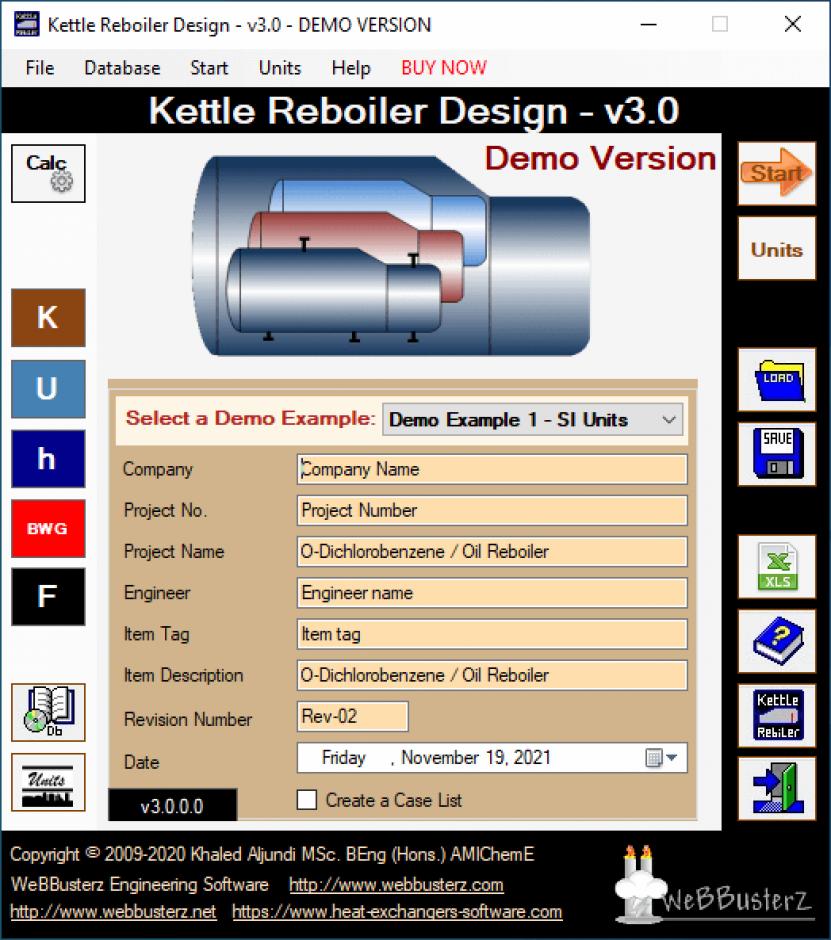Image resolution: width=831 pixels, height=940 pixels.
Task: Export with the XLS Excel icon
Action: point(776,567)
